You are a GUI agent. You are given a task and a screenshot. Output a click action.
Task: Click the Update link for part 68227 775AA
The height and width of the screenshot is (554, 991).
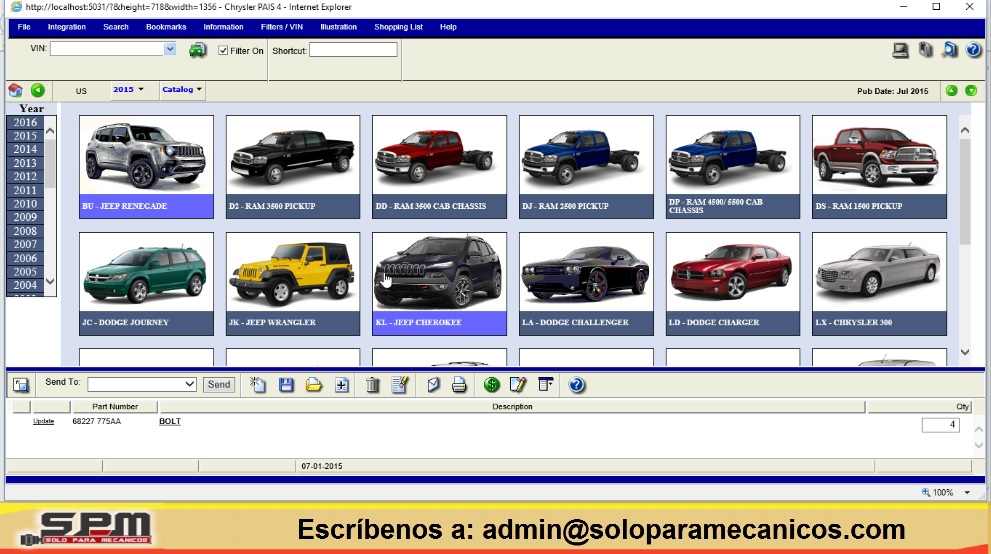(x=44, y=421)
